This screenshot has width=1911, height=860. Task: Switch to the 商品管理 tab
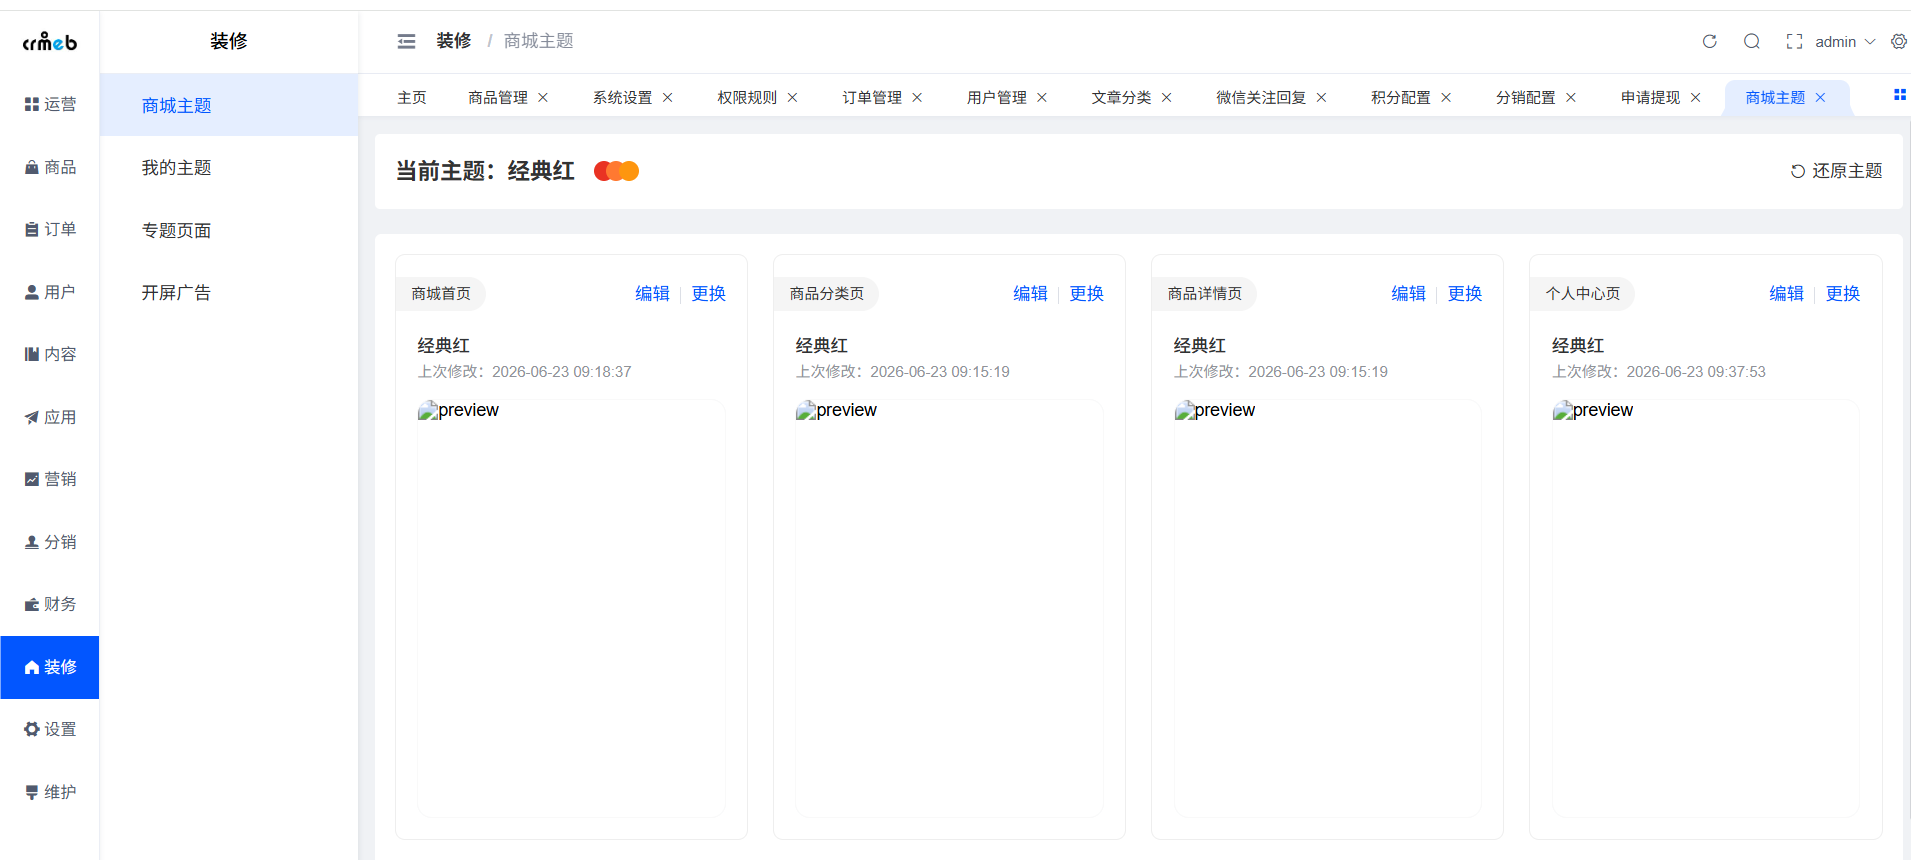498,97
